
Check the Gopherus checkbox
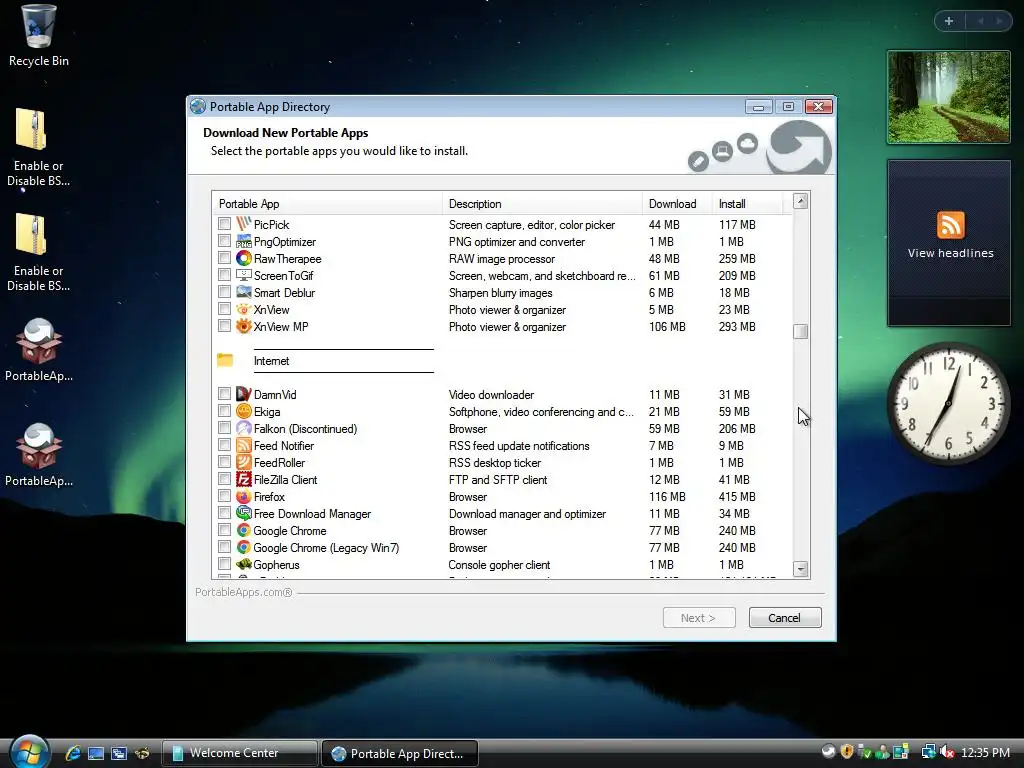(224, 564)
